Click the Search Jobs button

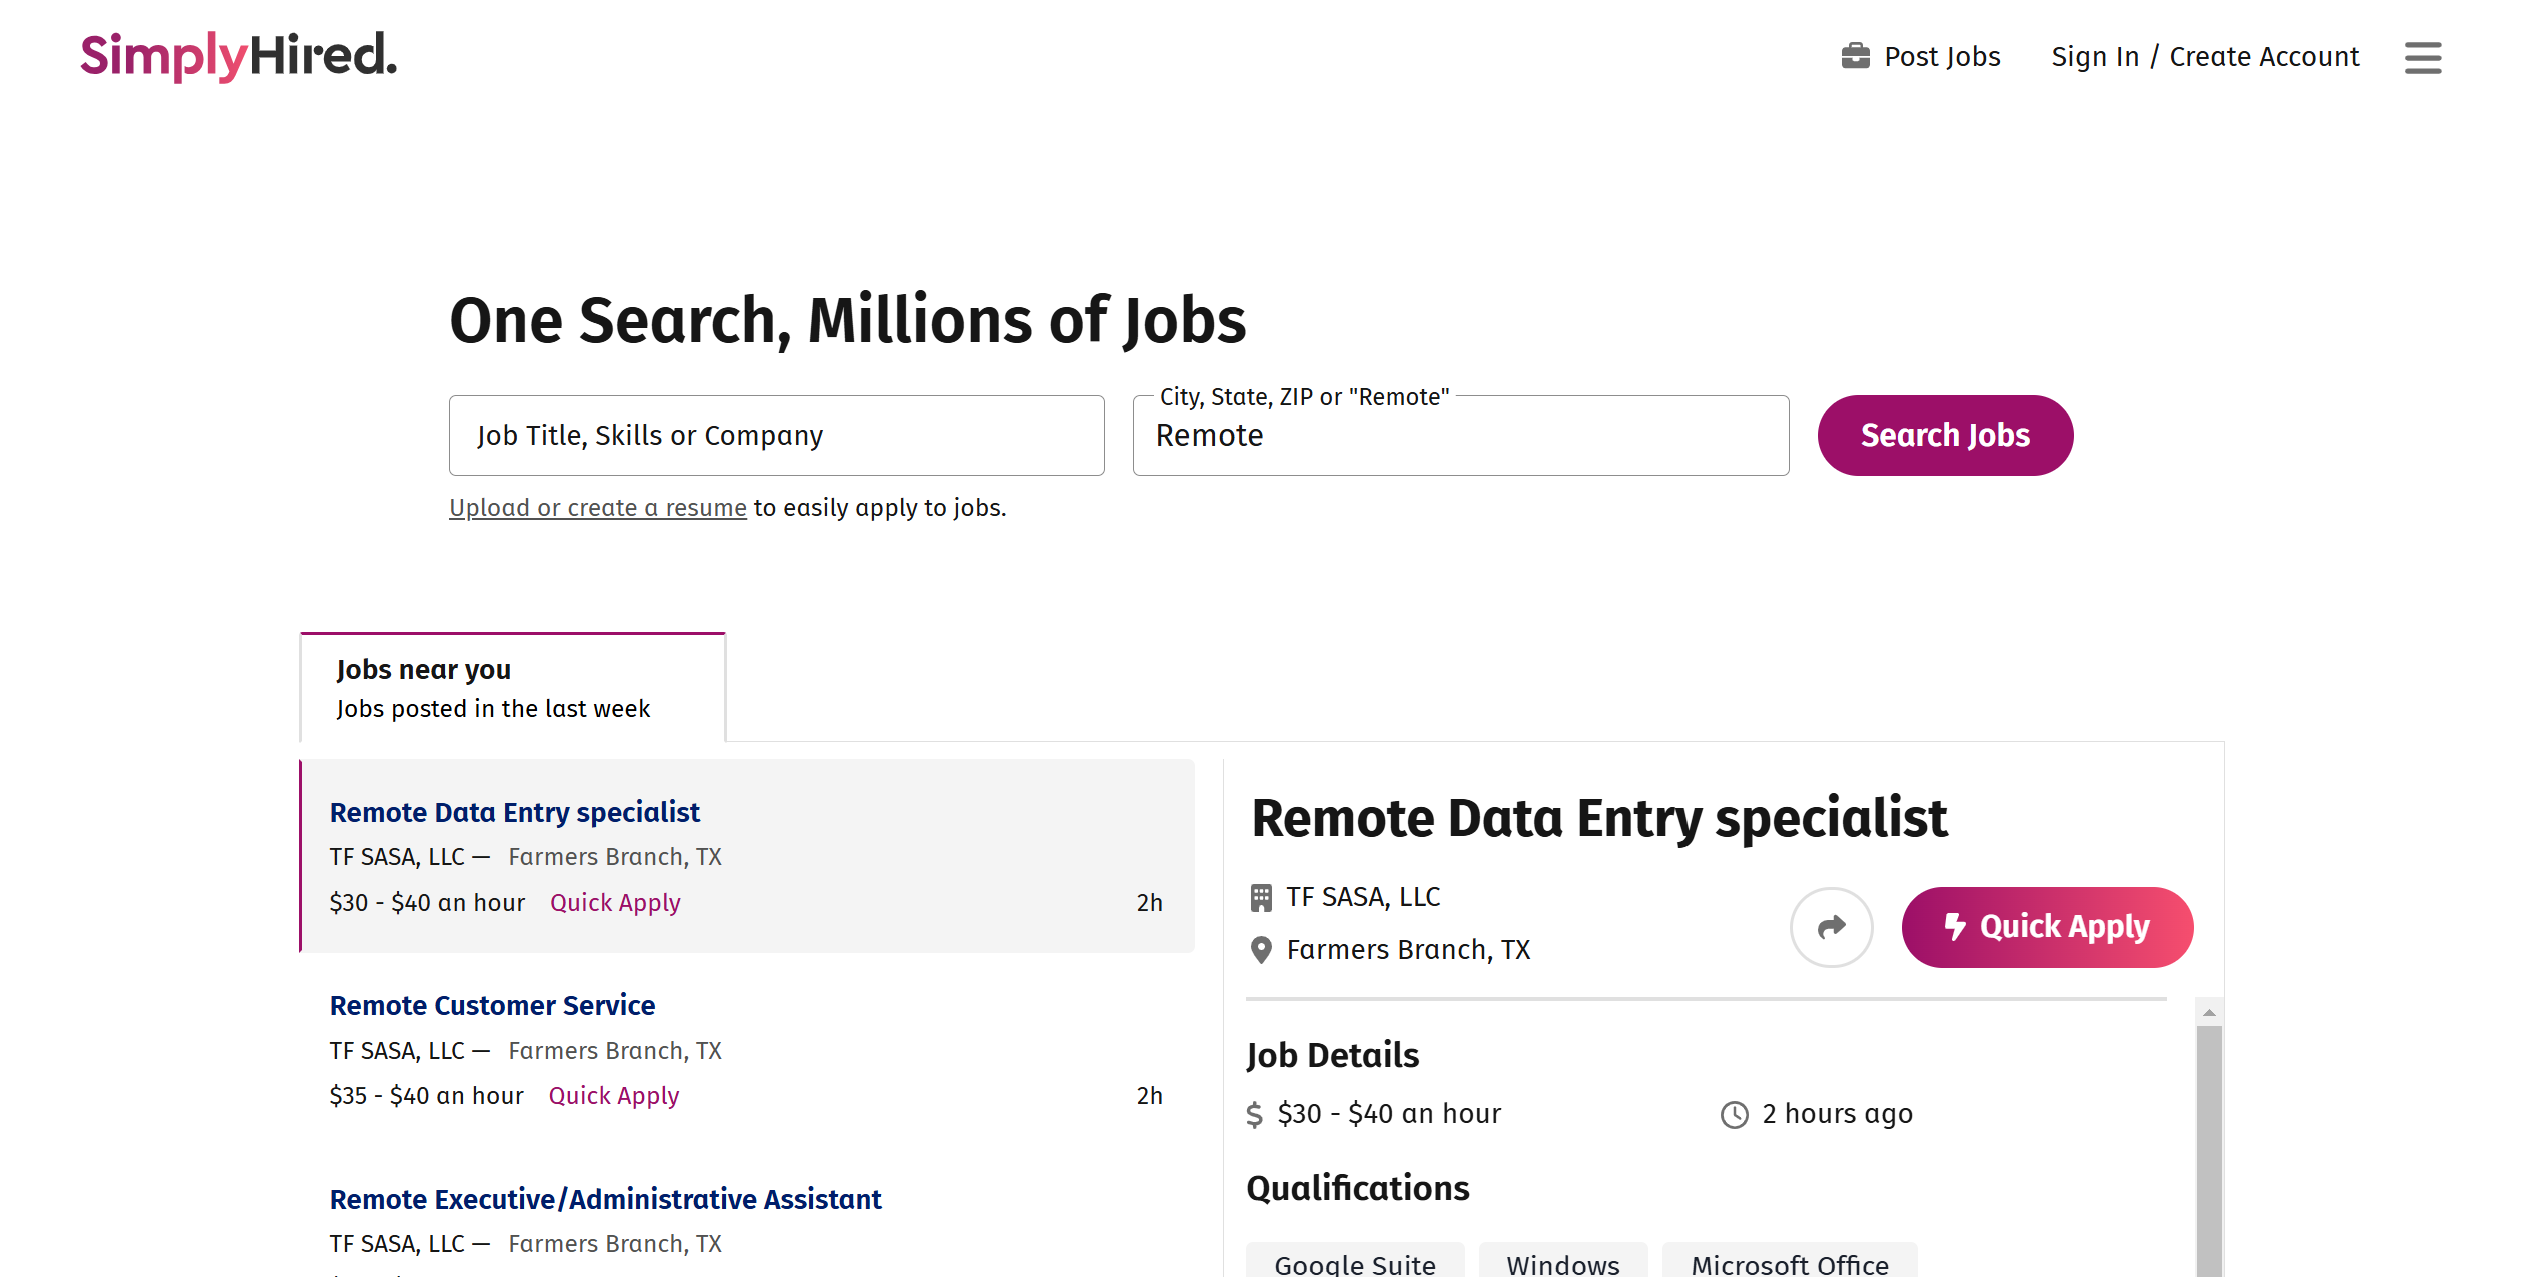pyautogui.click(x=1945, y=435)
